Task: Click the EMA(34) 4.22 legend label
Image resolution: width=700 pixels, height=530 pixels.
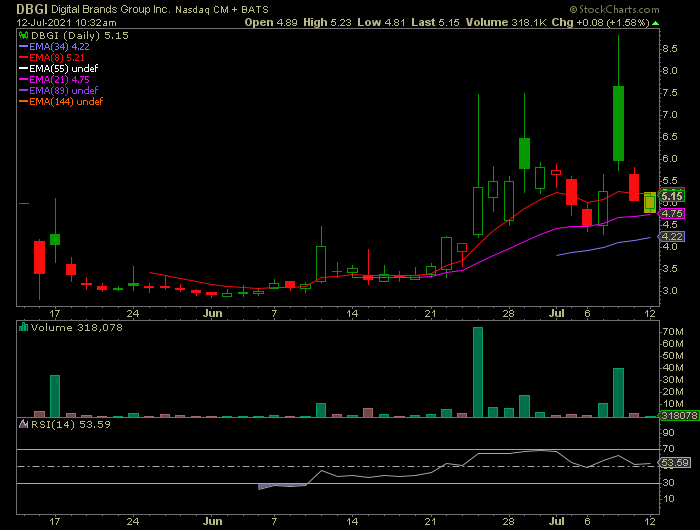Action: [x=59, y=46]
